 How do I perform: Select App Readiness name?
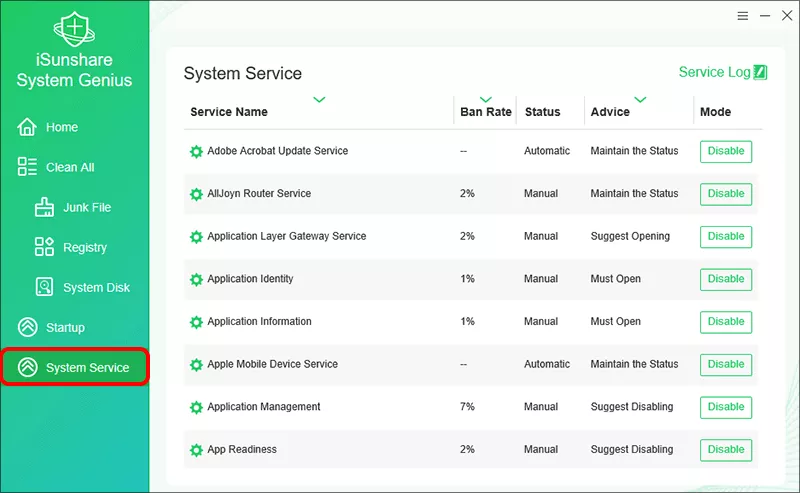coord(242,450)
